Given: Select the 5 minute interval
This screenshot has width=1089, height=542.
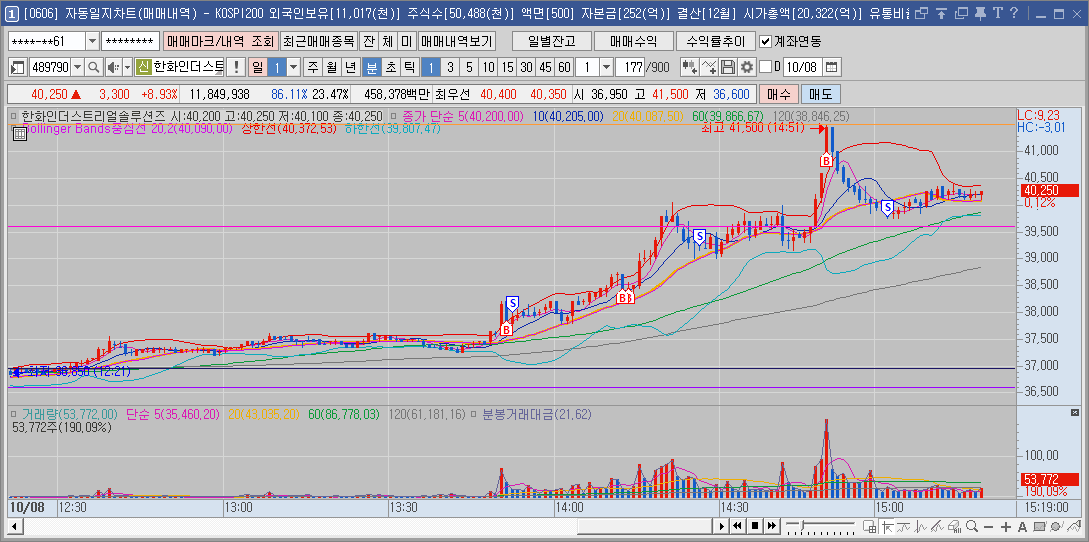Looking at the screenshot, I should 469,67.
